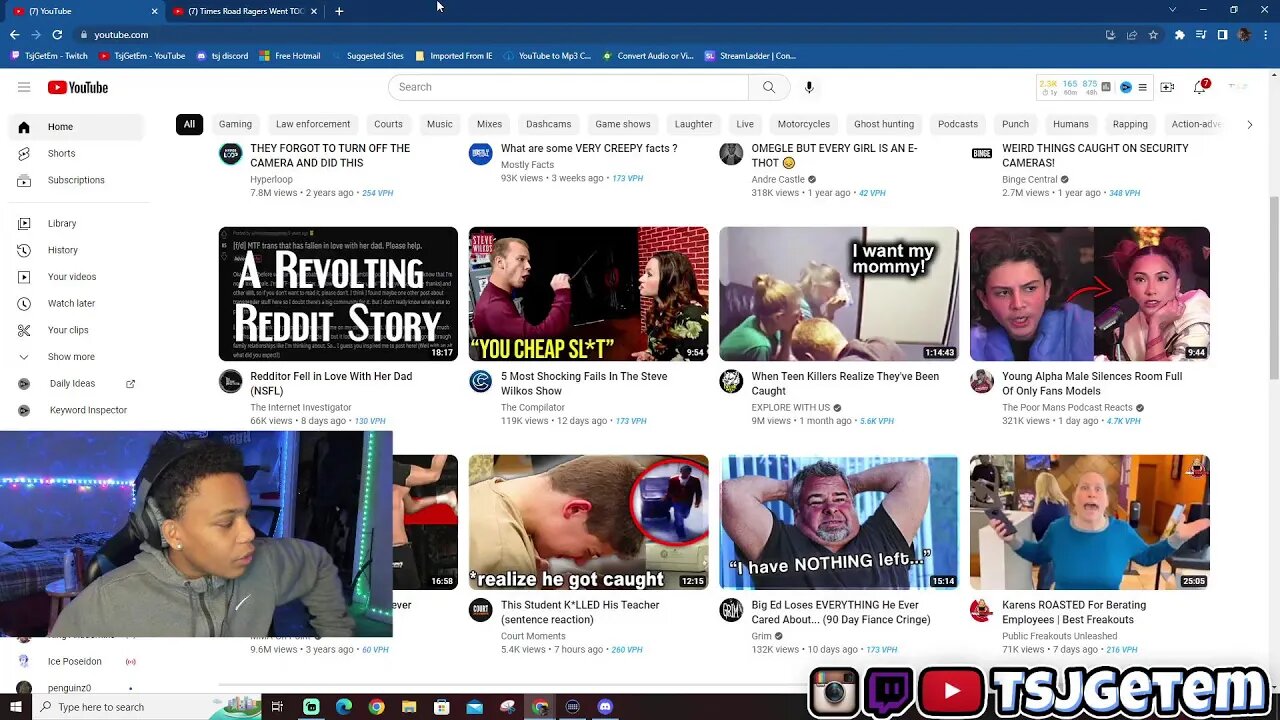Open the browser Extensions puzzle icon
The image size is (1280, 720).
1179,35
